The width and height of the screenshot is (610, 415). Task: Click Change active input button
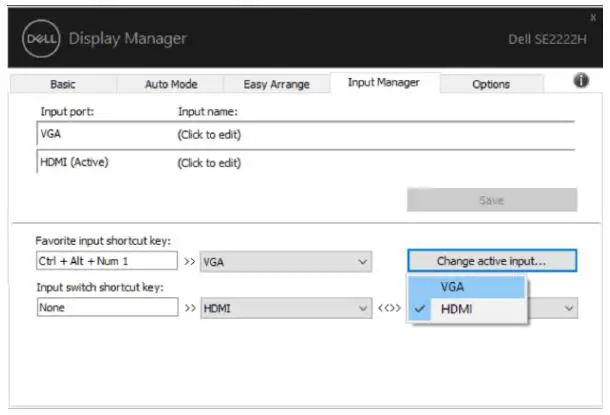click(x=492, y=261)
